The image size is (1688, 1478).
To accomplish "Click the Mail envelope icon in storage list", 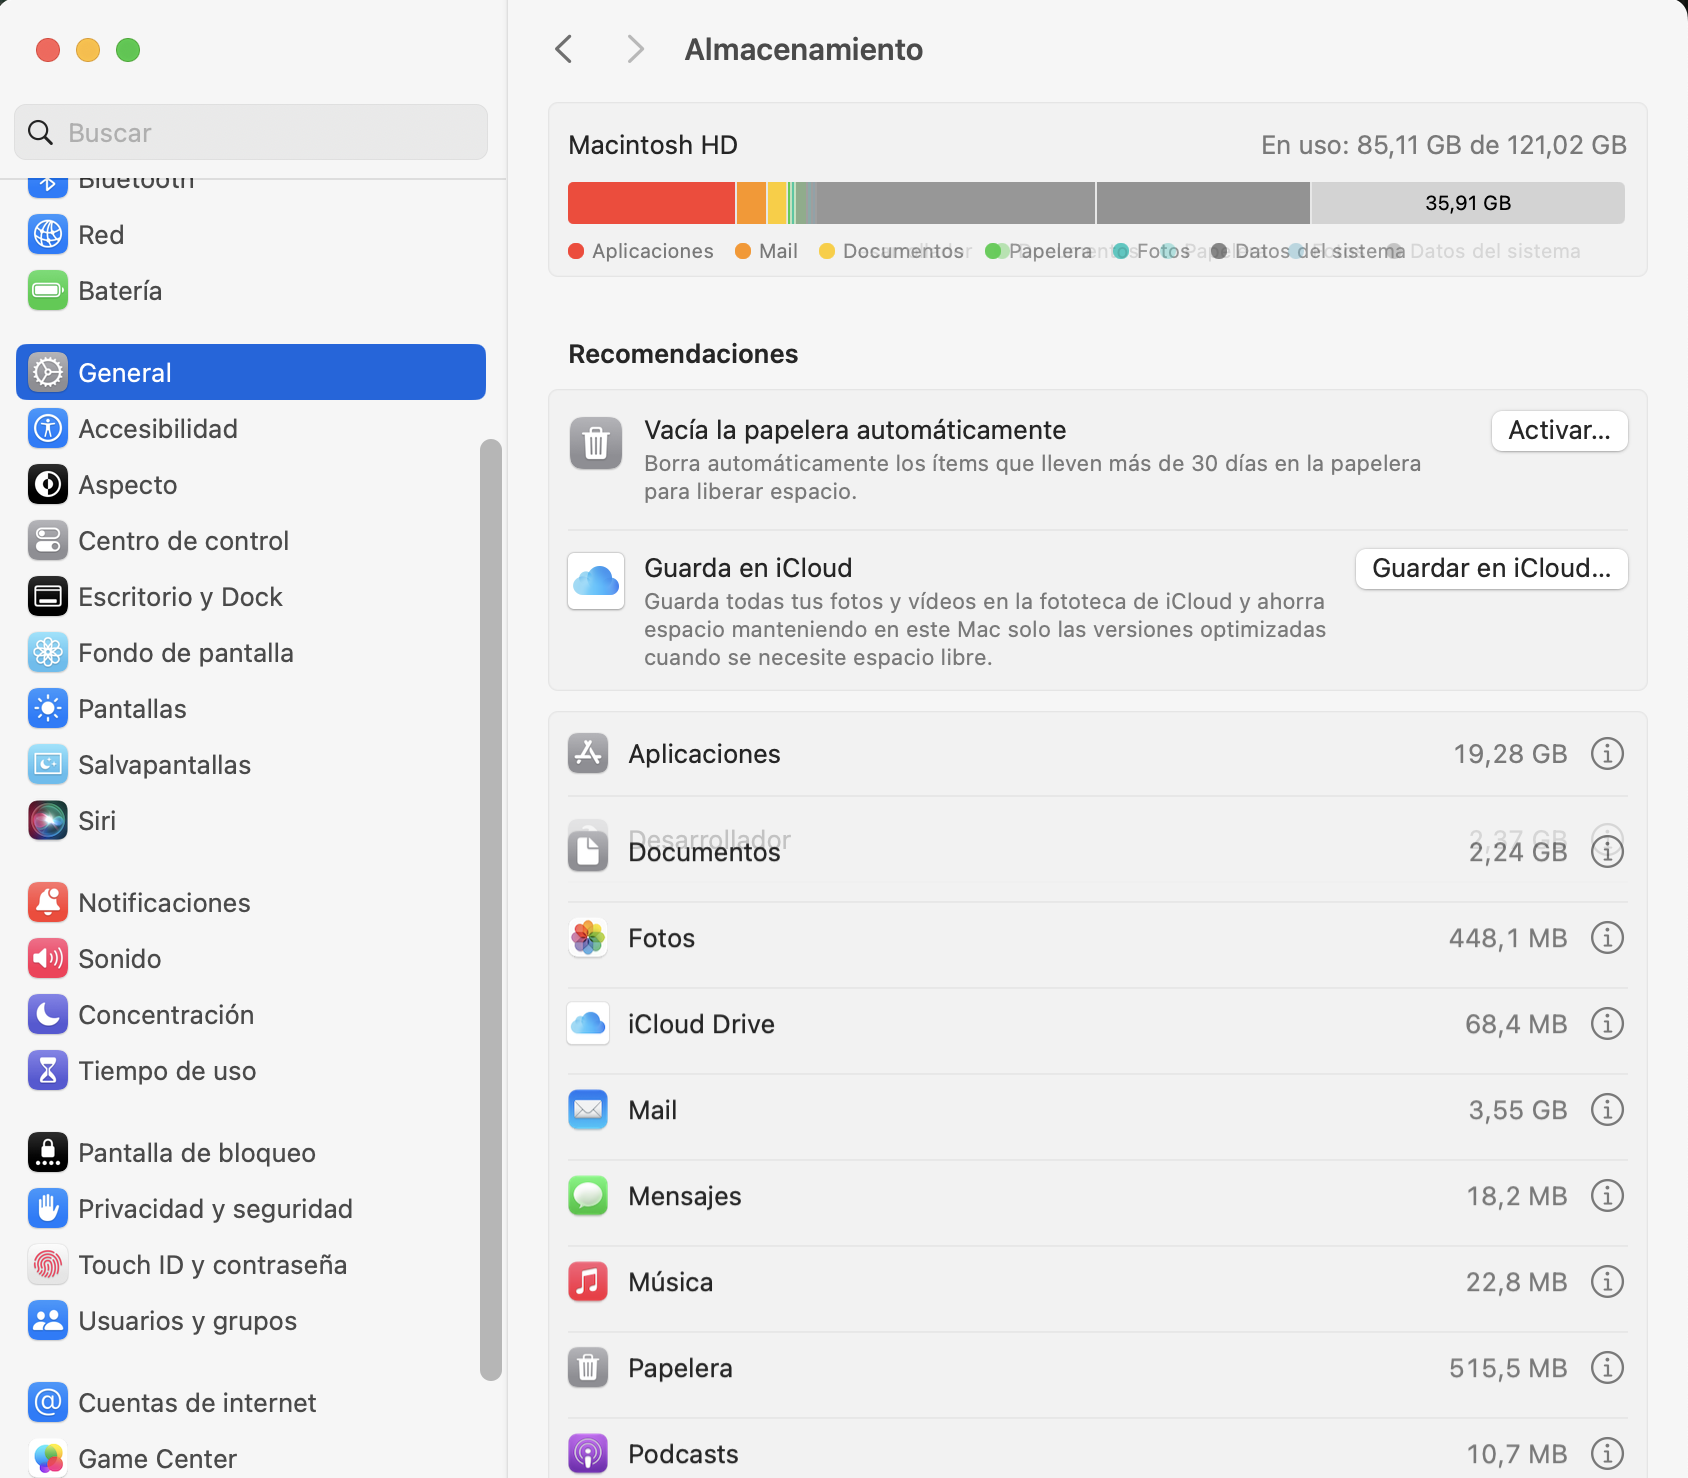I will [x=588, y=1109].
